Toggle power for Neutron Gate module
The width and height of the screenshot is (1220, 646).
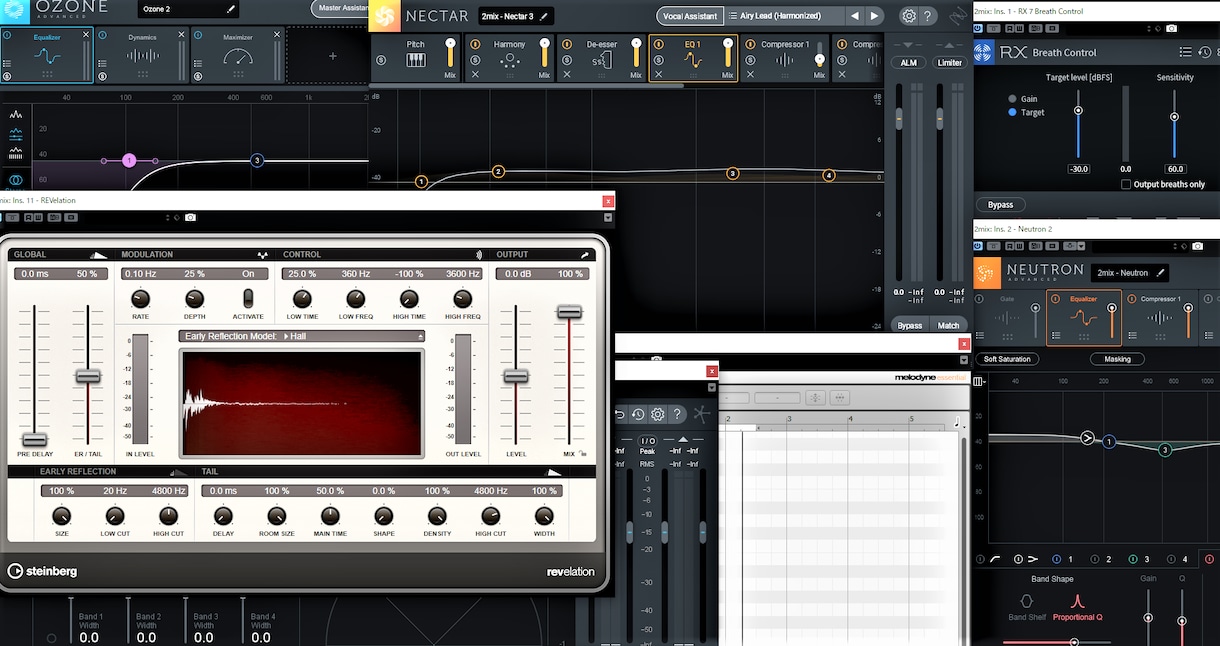[979, 299]
